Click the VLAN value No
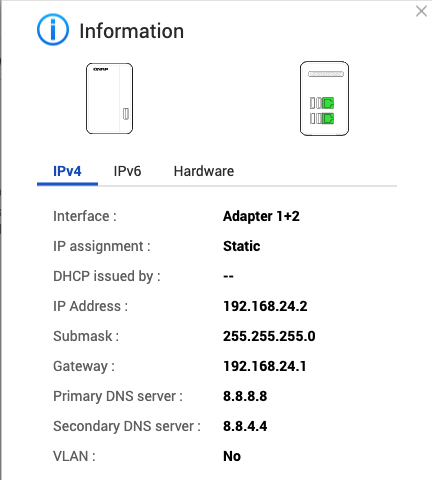Image resolution: width=432 pixels, height=480 pixels. coord(232,456)
